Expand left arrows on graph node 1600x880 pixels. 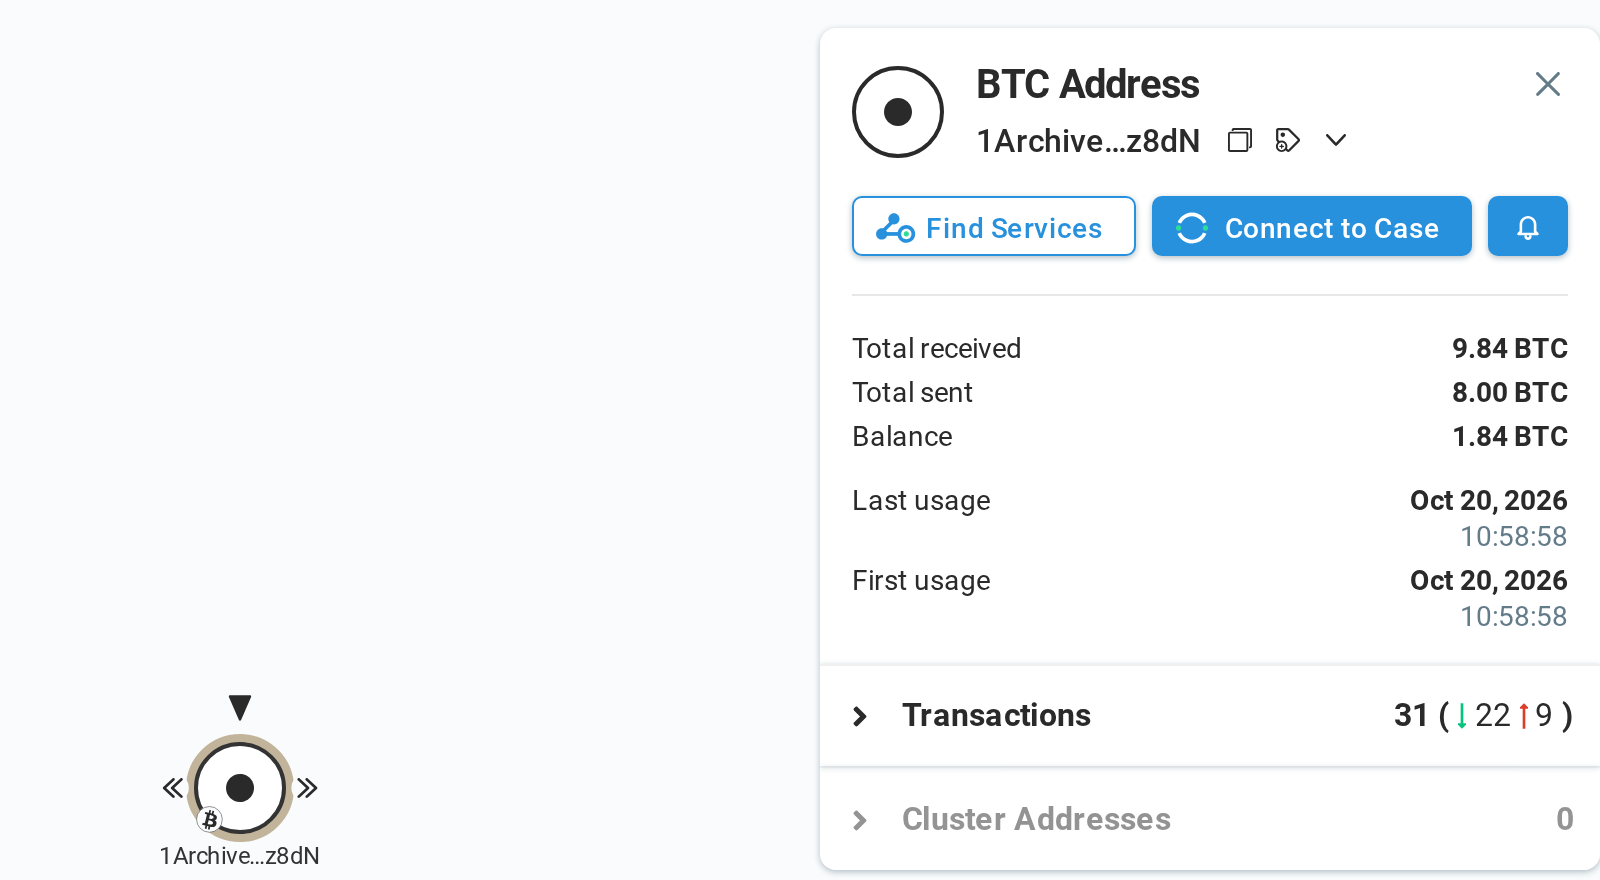[173, 788]
